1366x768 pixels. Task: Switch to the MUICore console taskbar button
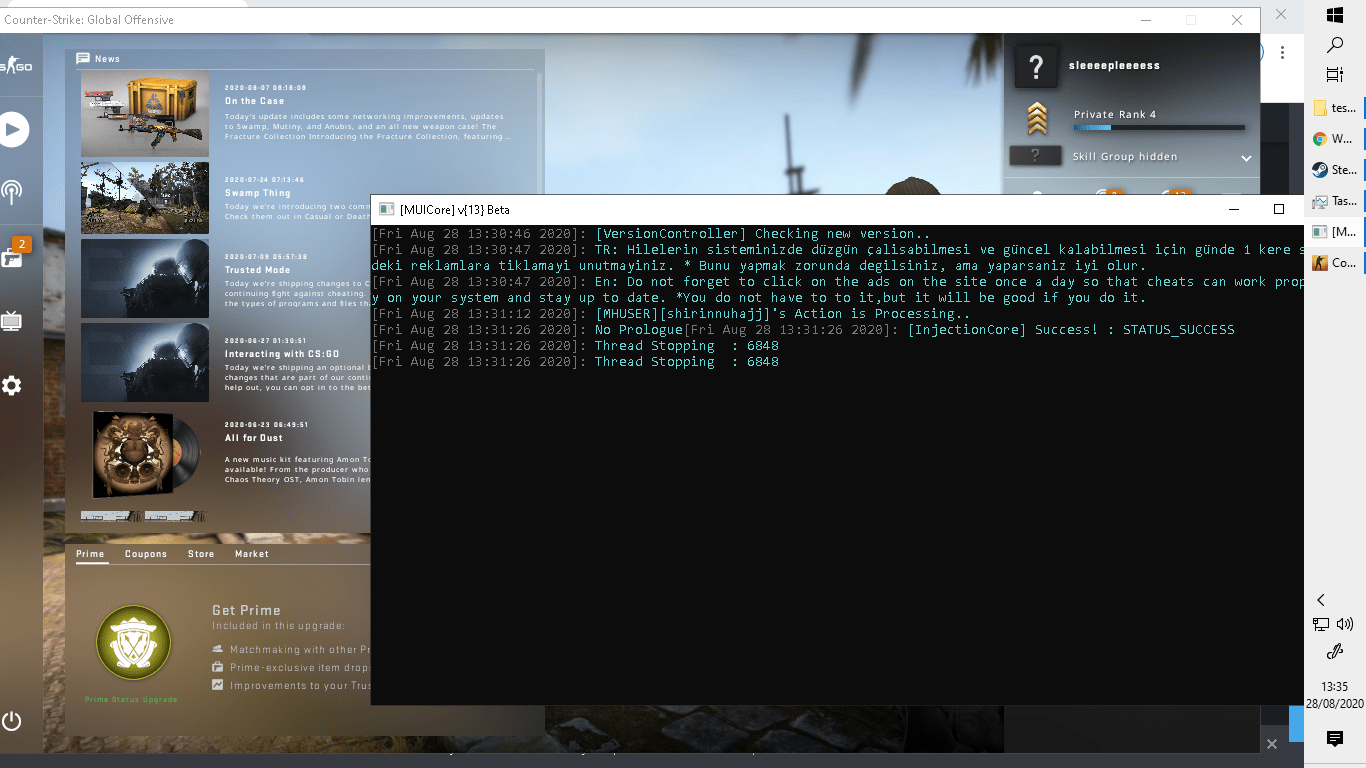(1335, 232)
